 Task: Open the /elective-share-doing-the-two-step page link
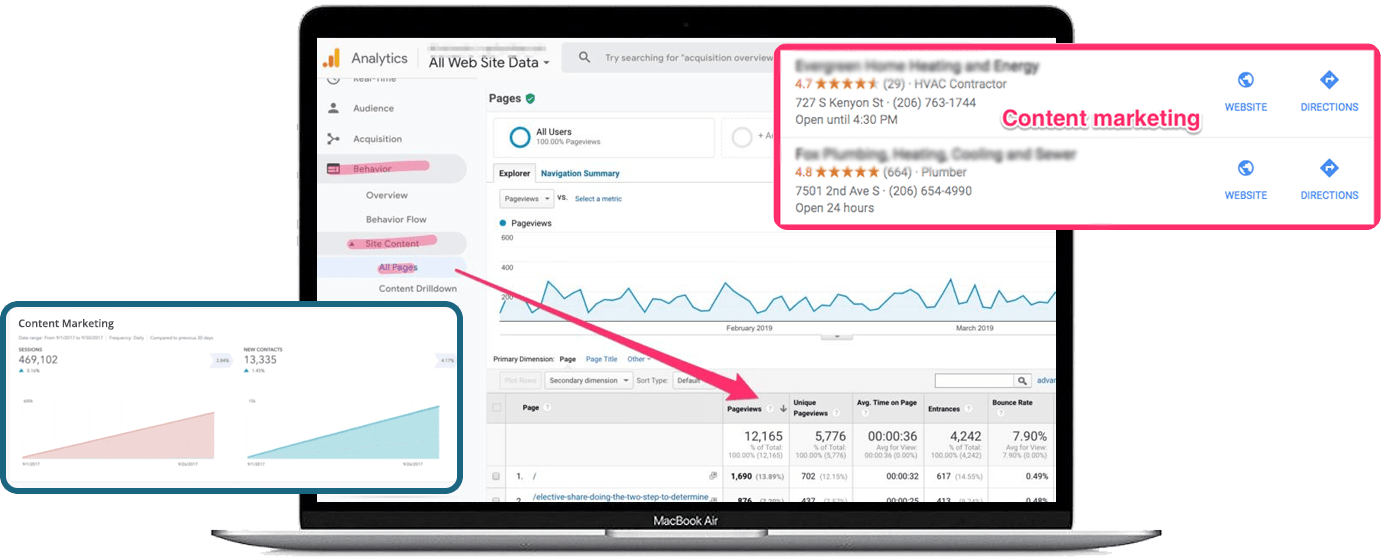pyautogui.click(x=620, y=496)
